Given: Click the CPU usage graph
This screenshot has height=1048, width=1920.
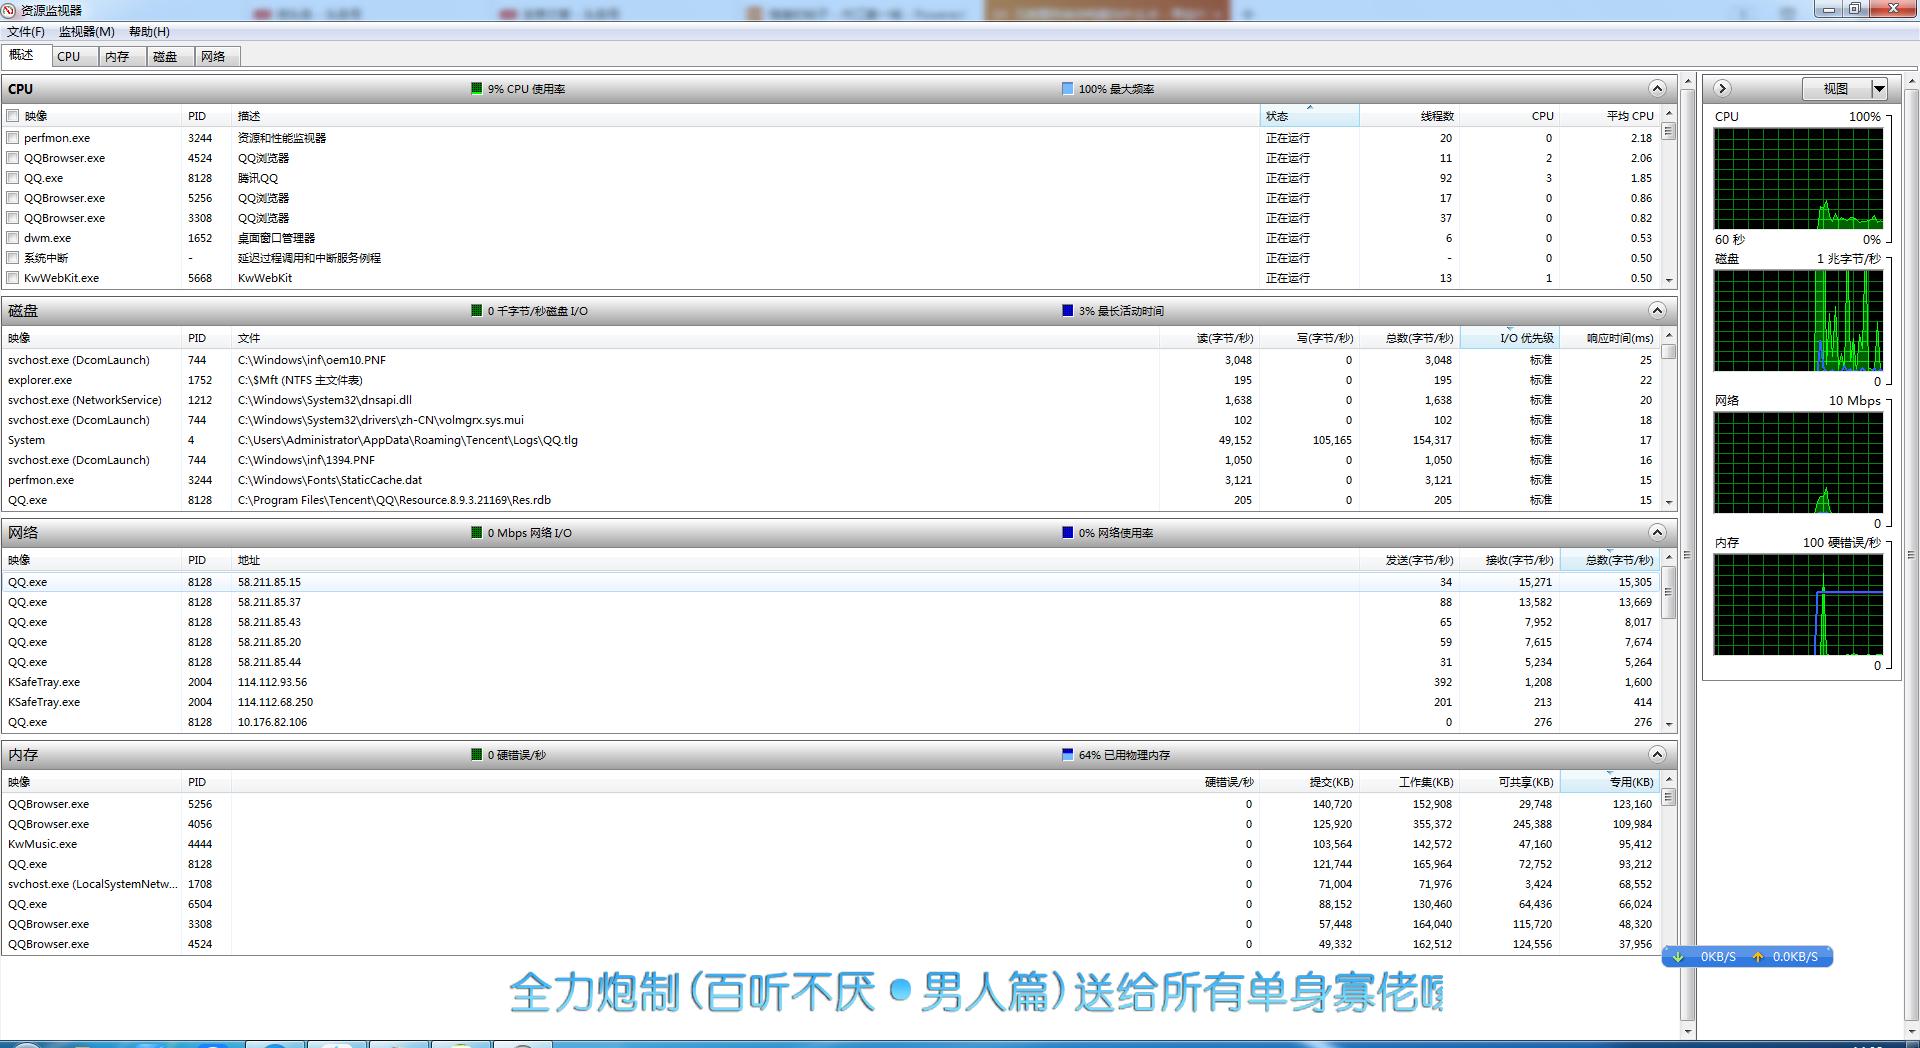Looking at the screenshot, I should pyautogui.click(x=1798, y=179).
